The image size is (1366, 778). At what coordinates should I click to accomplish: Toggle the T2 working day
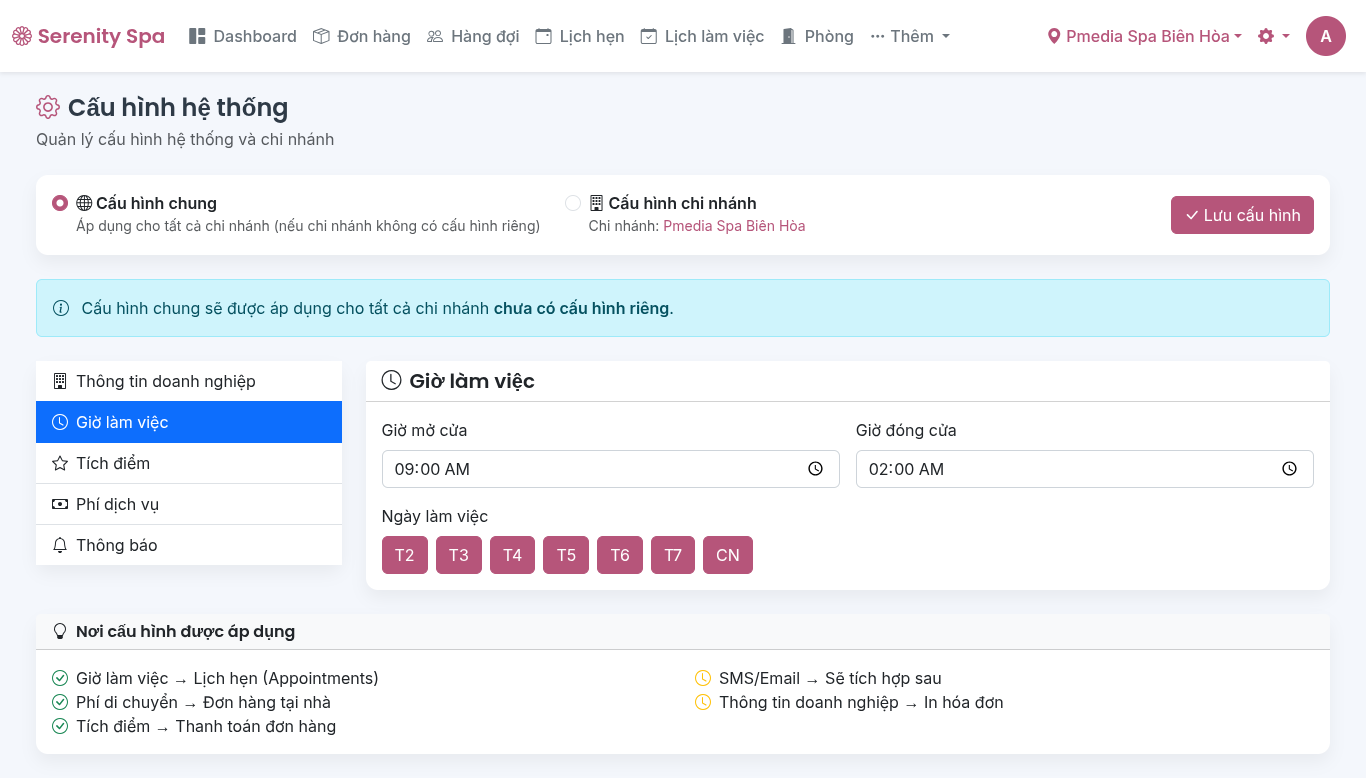point(405,555)
